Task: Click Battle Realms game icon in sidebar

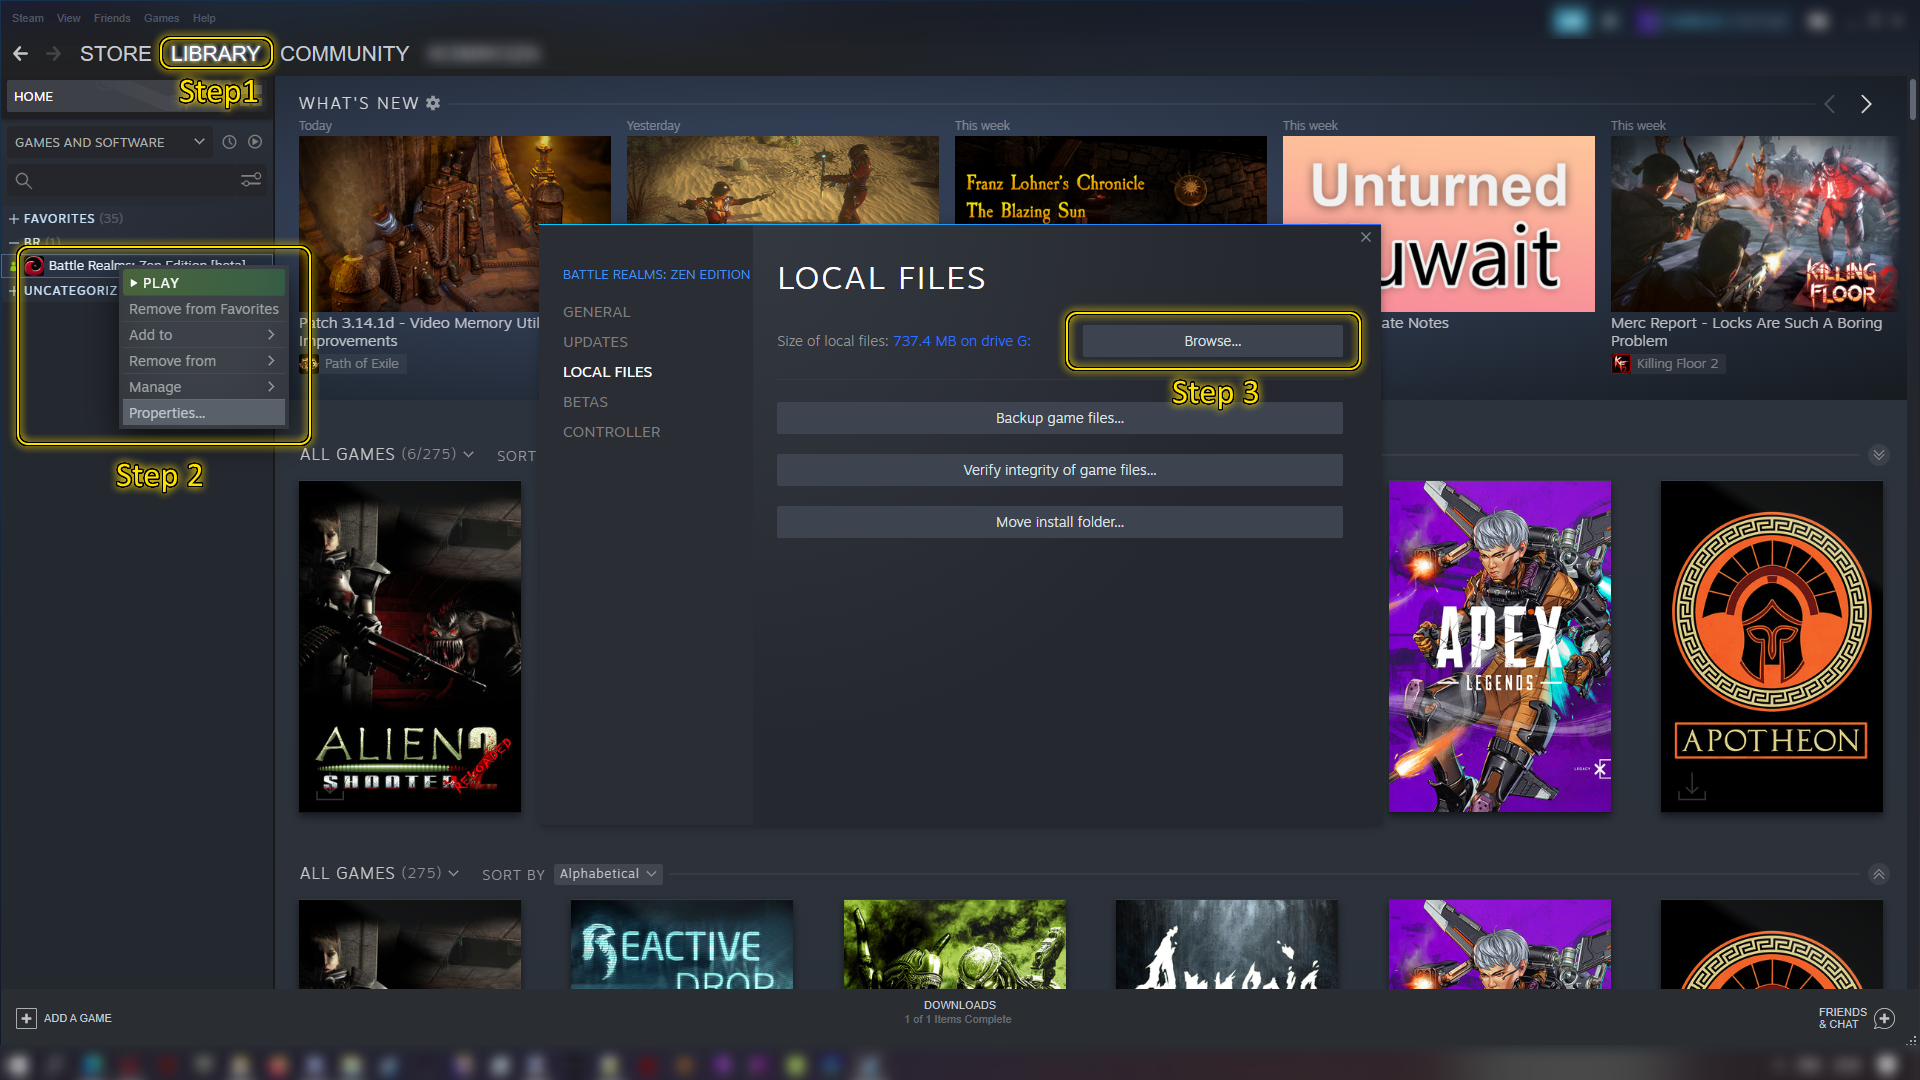Action: click(x=34, y=265)
